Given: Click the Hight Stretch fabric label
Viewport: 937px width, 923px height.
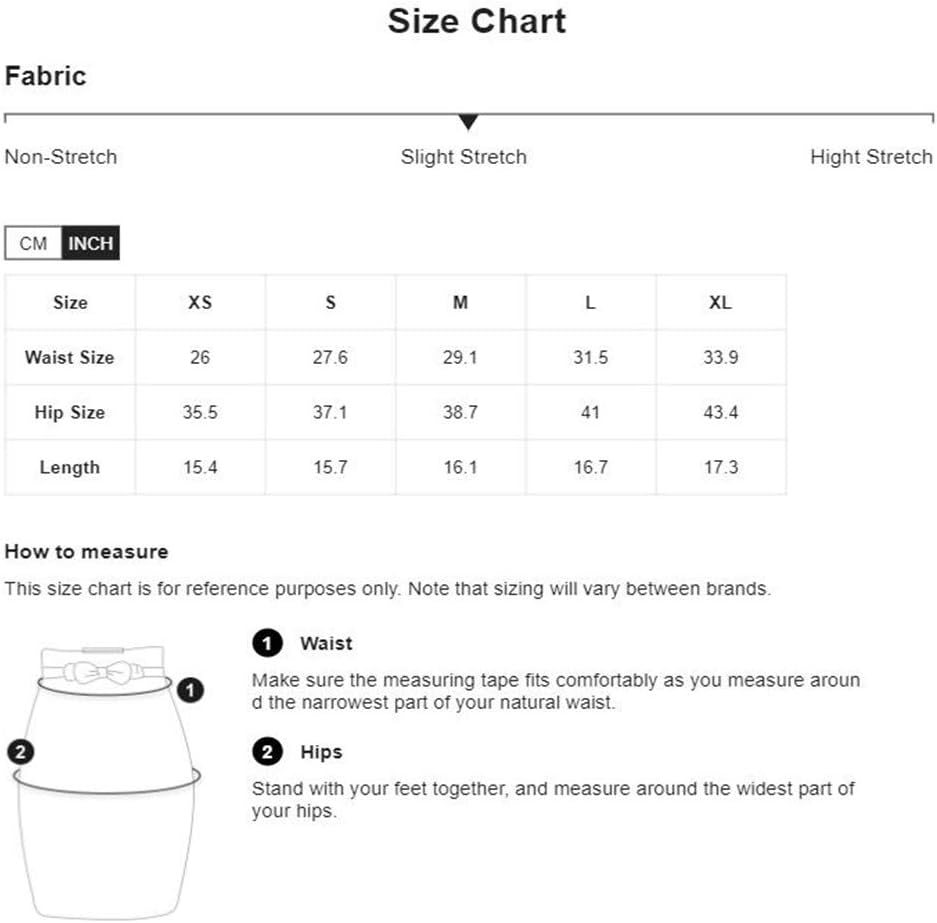Looking at the screenshot, I should 871,157.
